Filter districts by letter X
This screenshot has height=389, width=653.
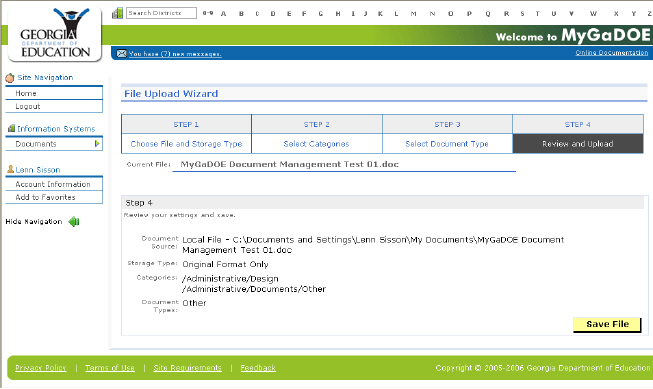[x=616, y=14]
